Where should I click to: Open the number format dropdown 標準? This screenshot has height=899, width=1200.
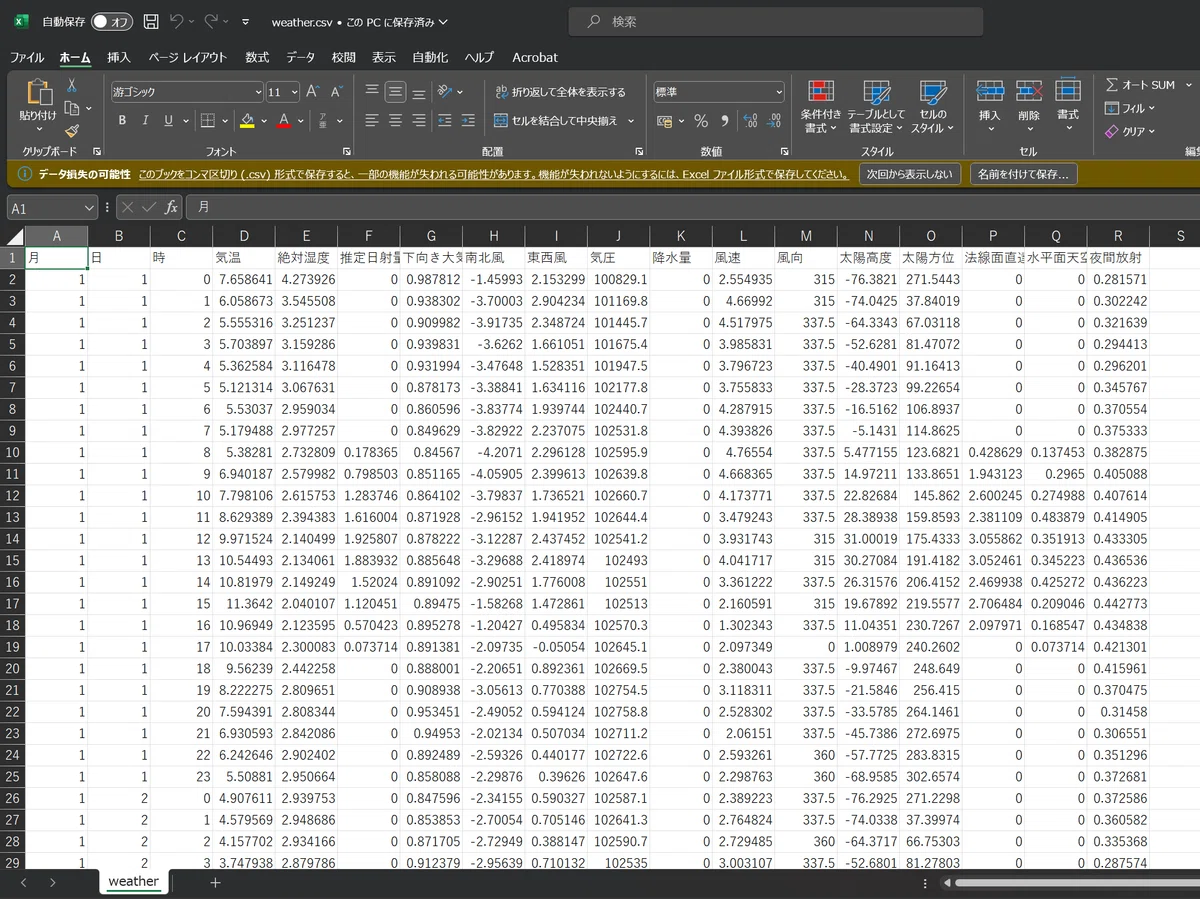pos(779,92)
